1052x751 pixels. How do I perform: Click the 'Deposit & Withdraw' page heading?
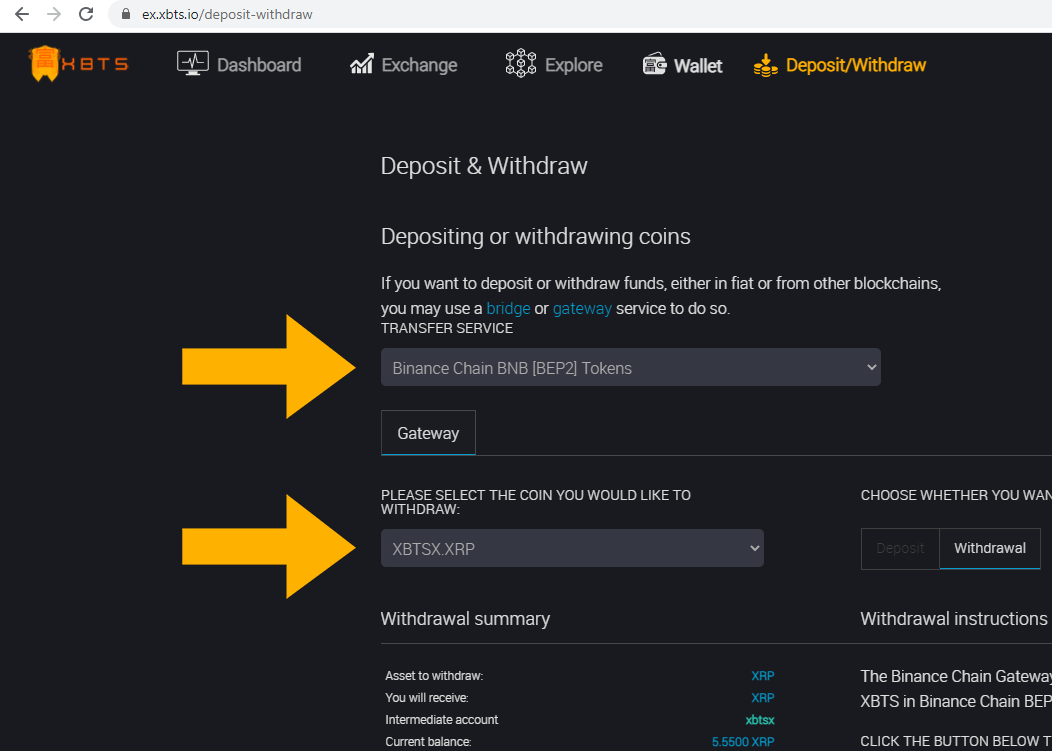click(x=484, y=166)
